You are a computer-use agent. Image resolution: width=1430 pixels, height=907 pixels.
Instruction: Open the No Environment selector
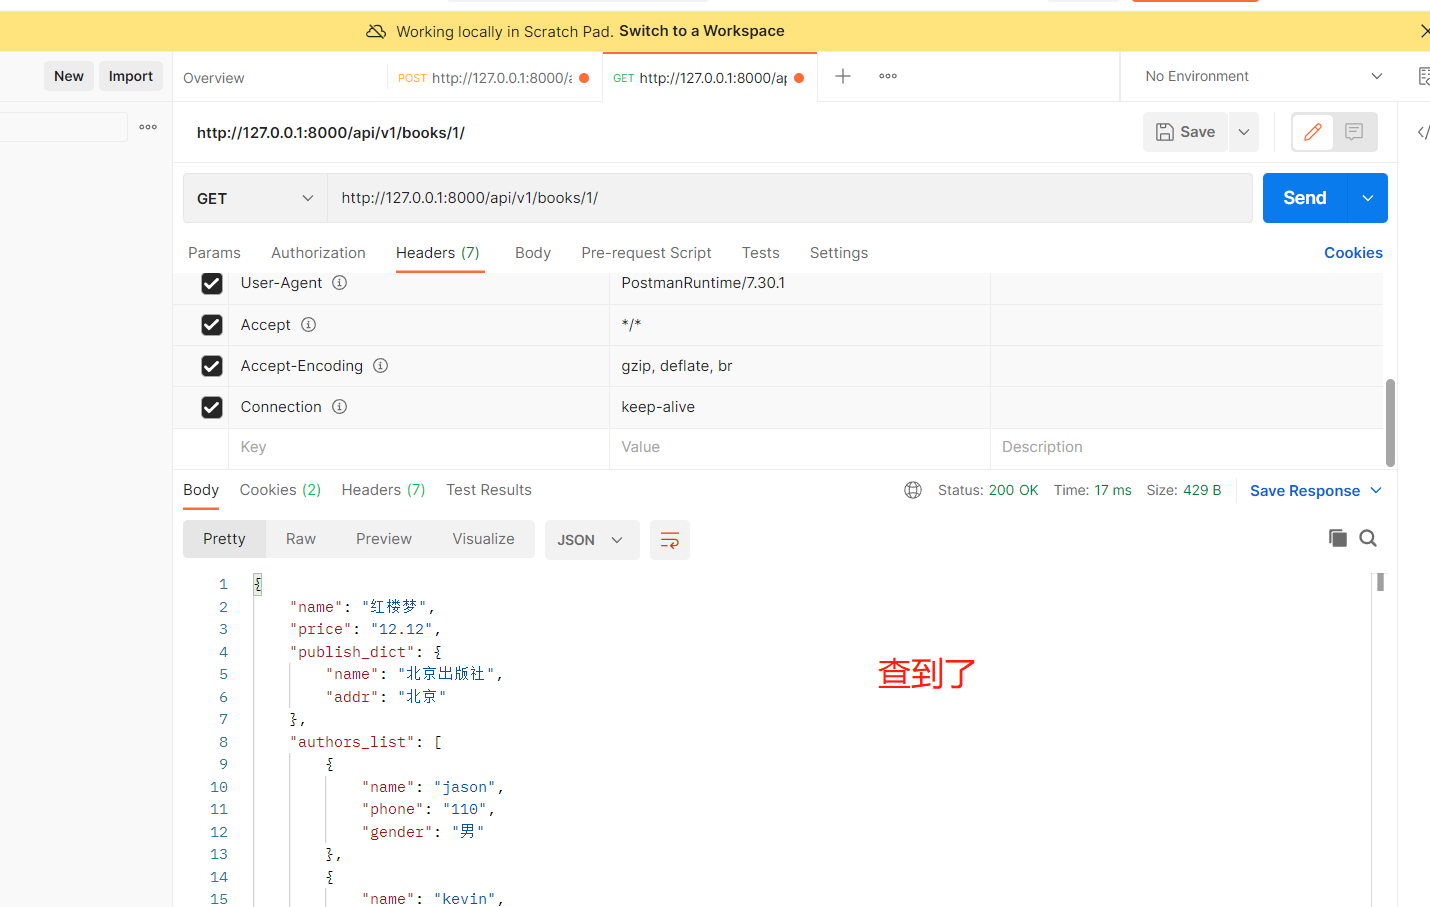pyautogui.click(x=1264, y=76)
